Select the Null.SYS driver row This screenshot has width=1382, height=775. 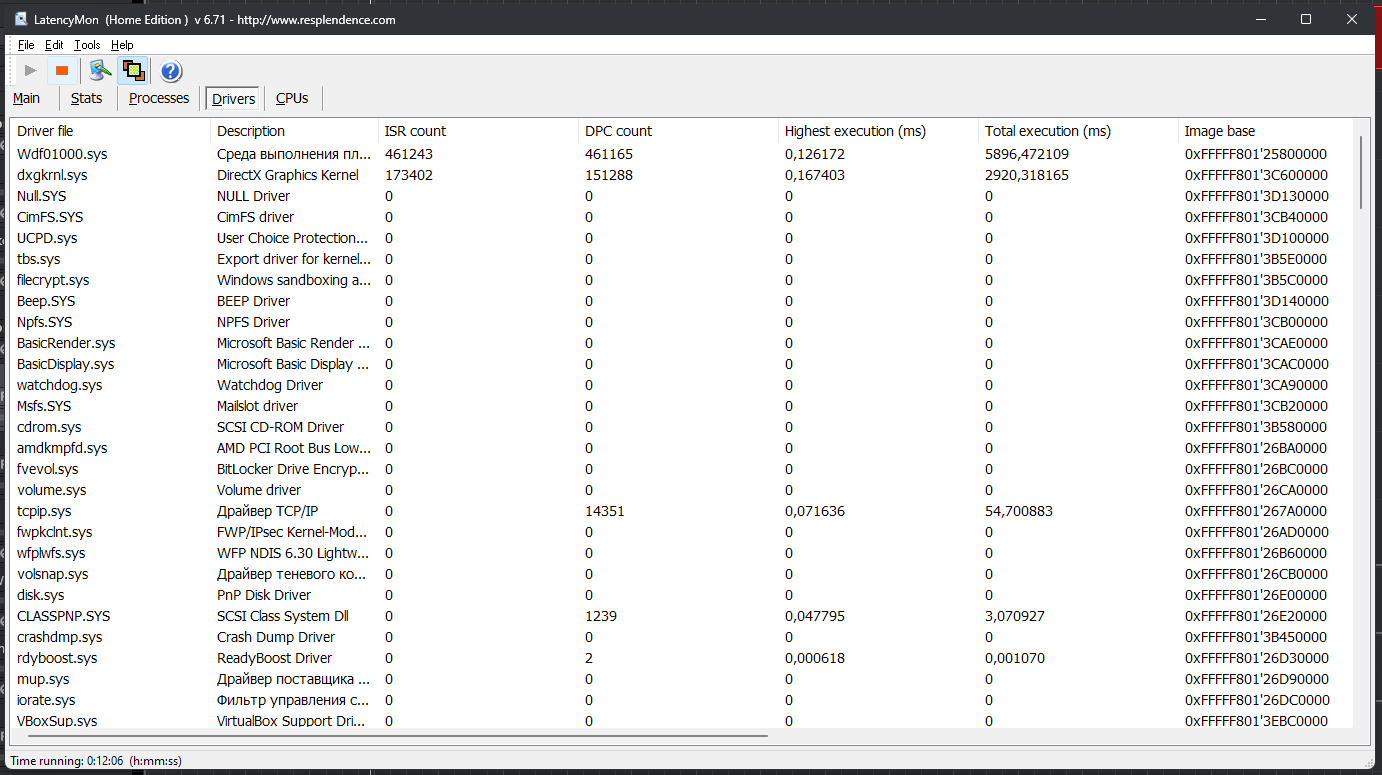coord(681,196)
